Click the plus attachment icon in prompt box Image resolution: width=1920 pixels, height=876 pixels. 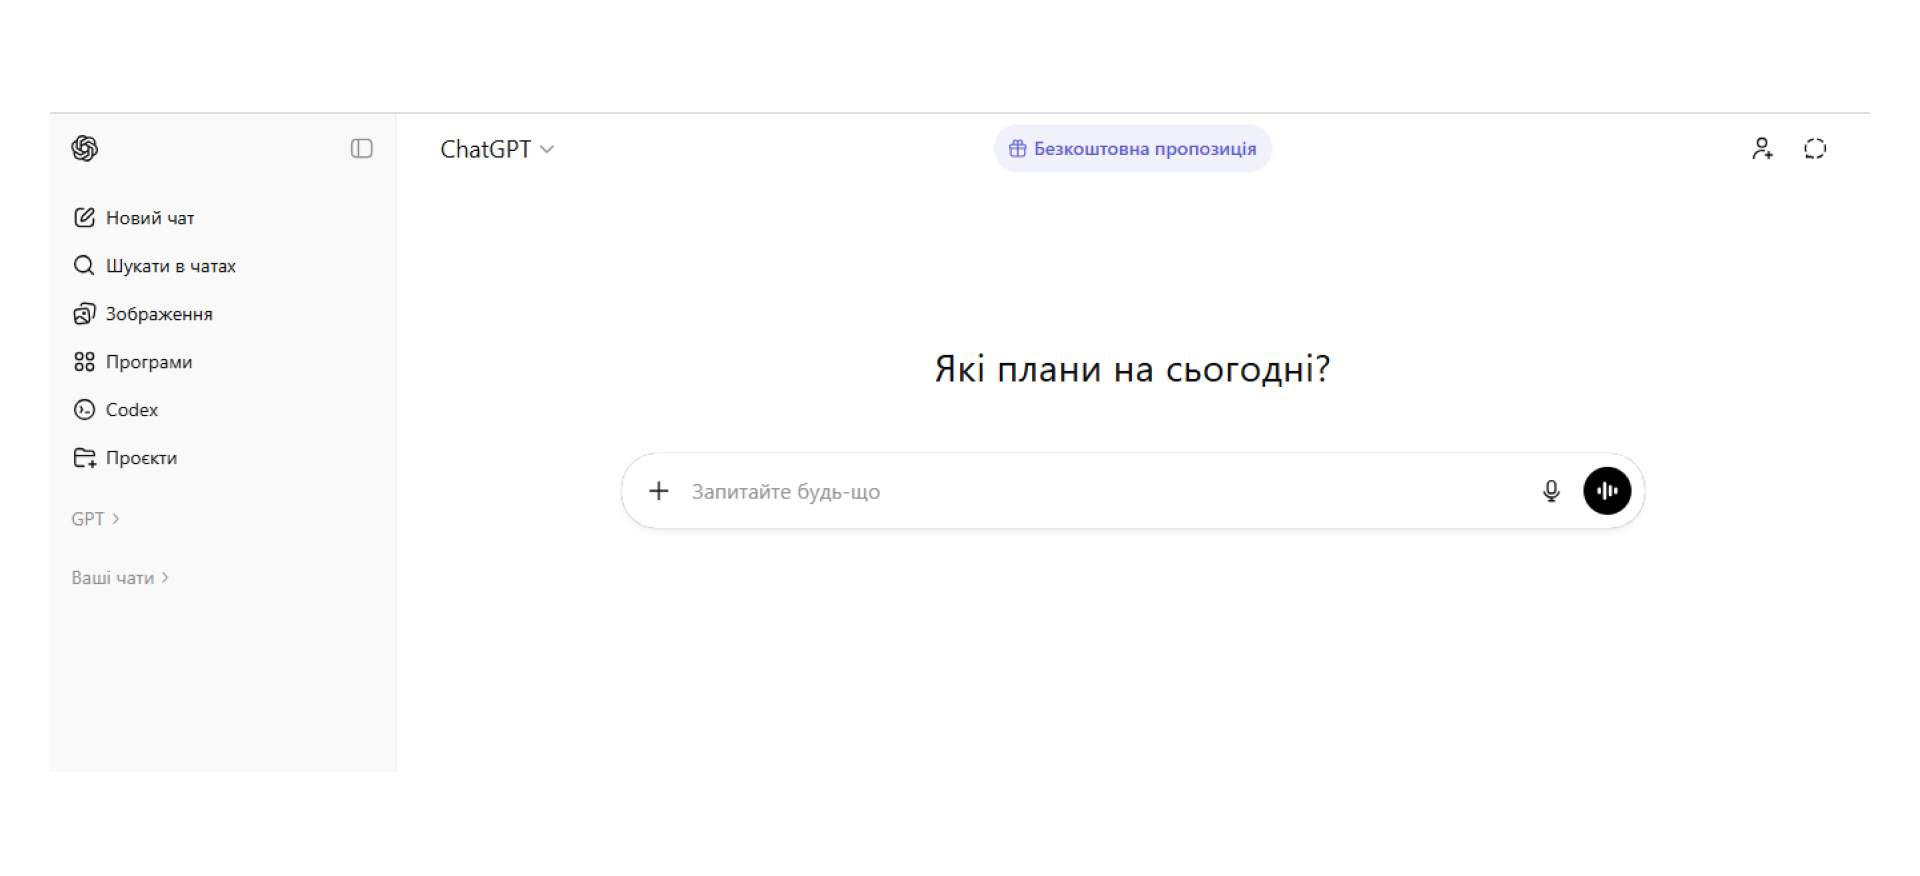coord(659,491)
